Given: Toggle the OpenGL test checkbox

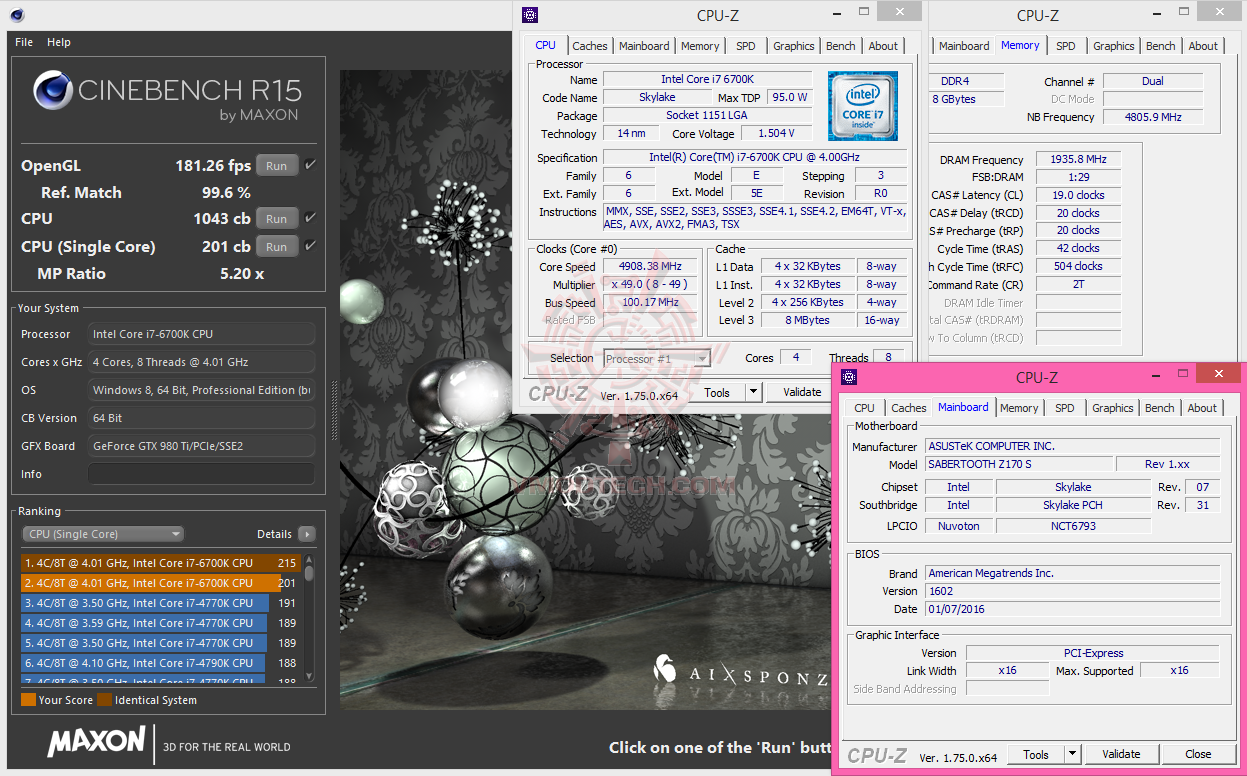Looking at the screenshot, I should click(x=310, y=165).
